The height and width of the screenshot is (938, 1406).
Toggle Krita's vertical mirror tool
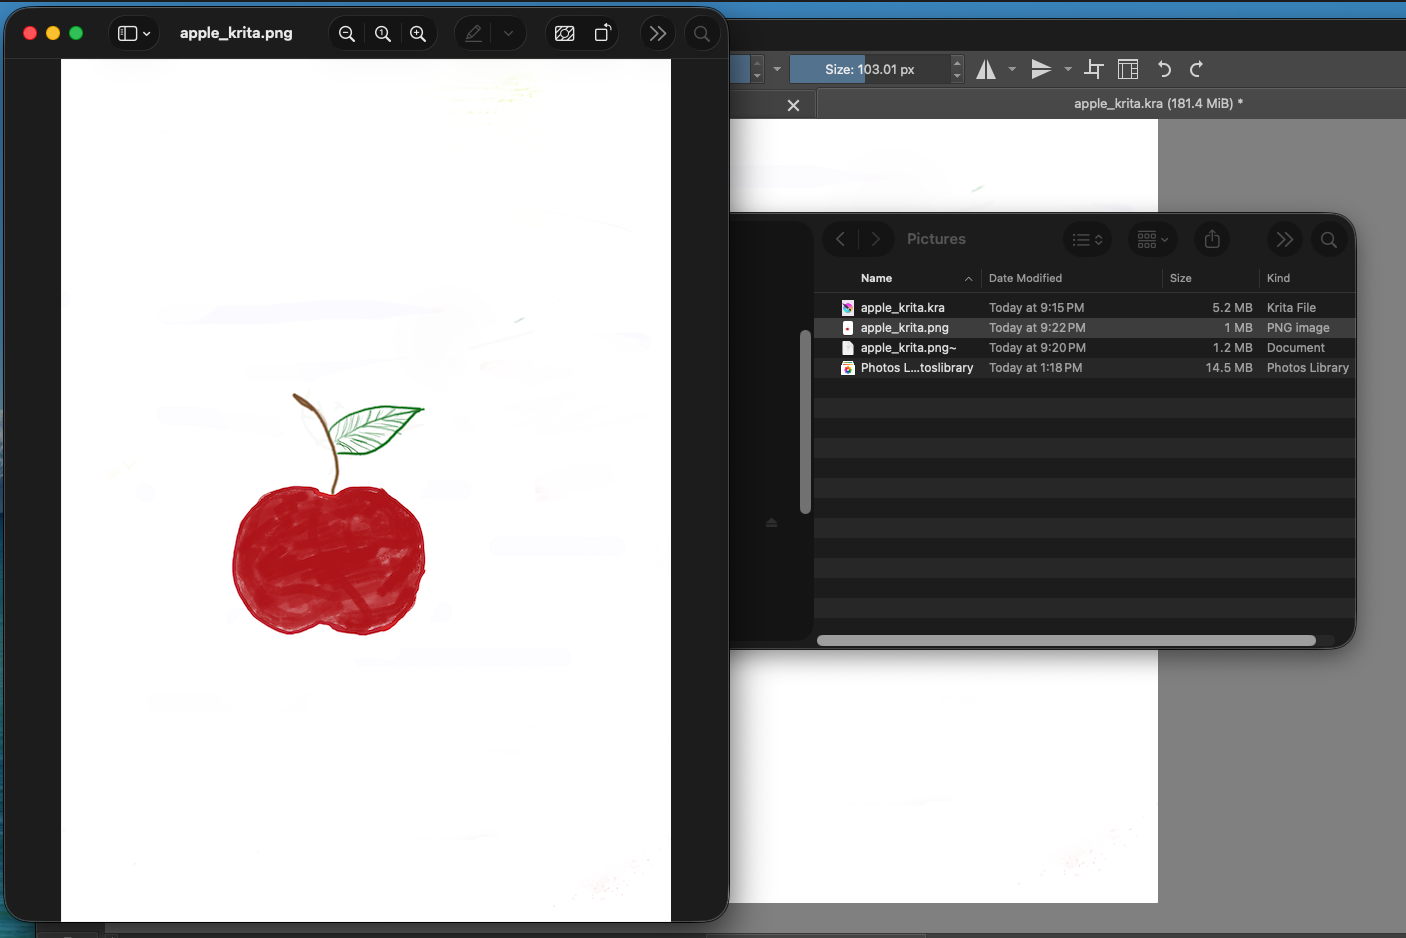click(1042, 69)
